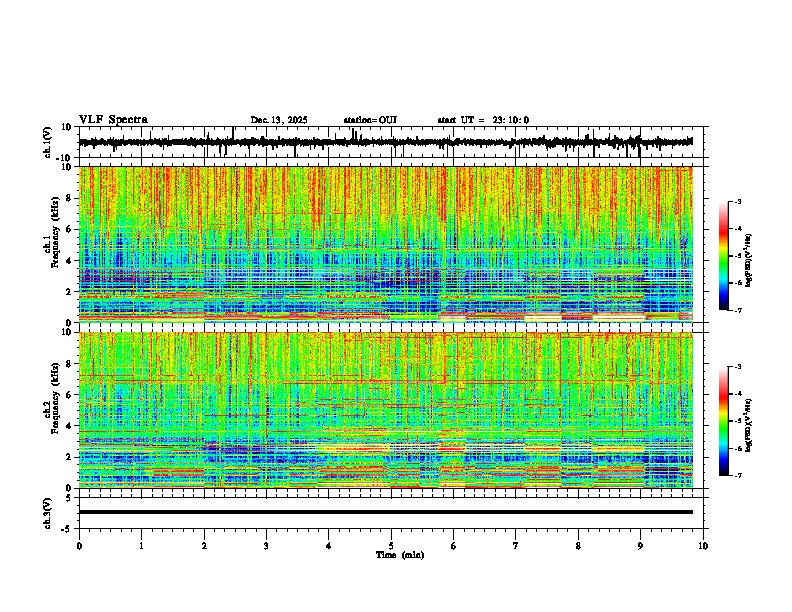Viewport: 792px width, 612px height.
Task: Select the date text "Dec. 13, 2025"
Action: [x=279, y=120]
